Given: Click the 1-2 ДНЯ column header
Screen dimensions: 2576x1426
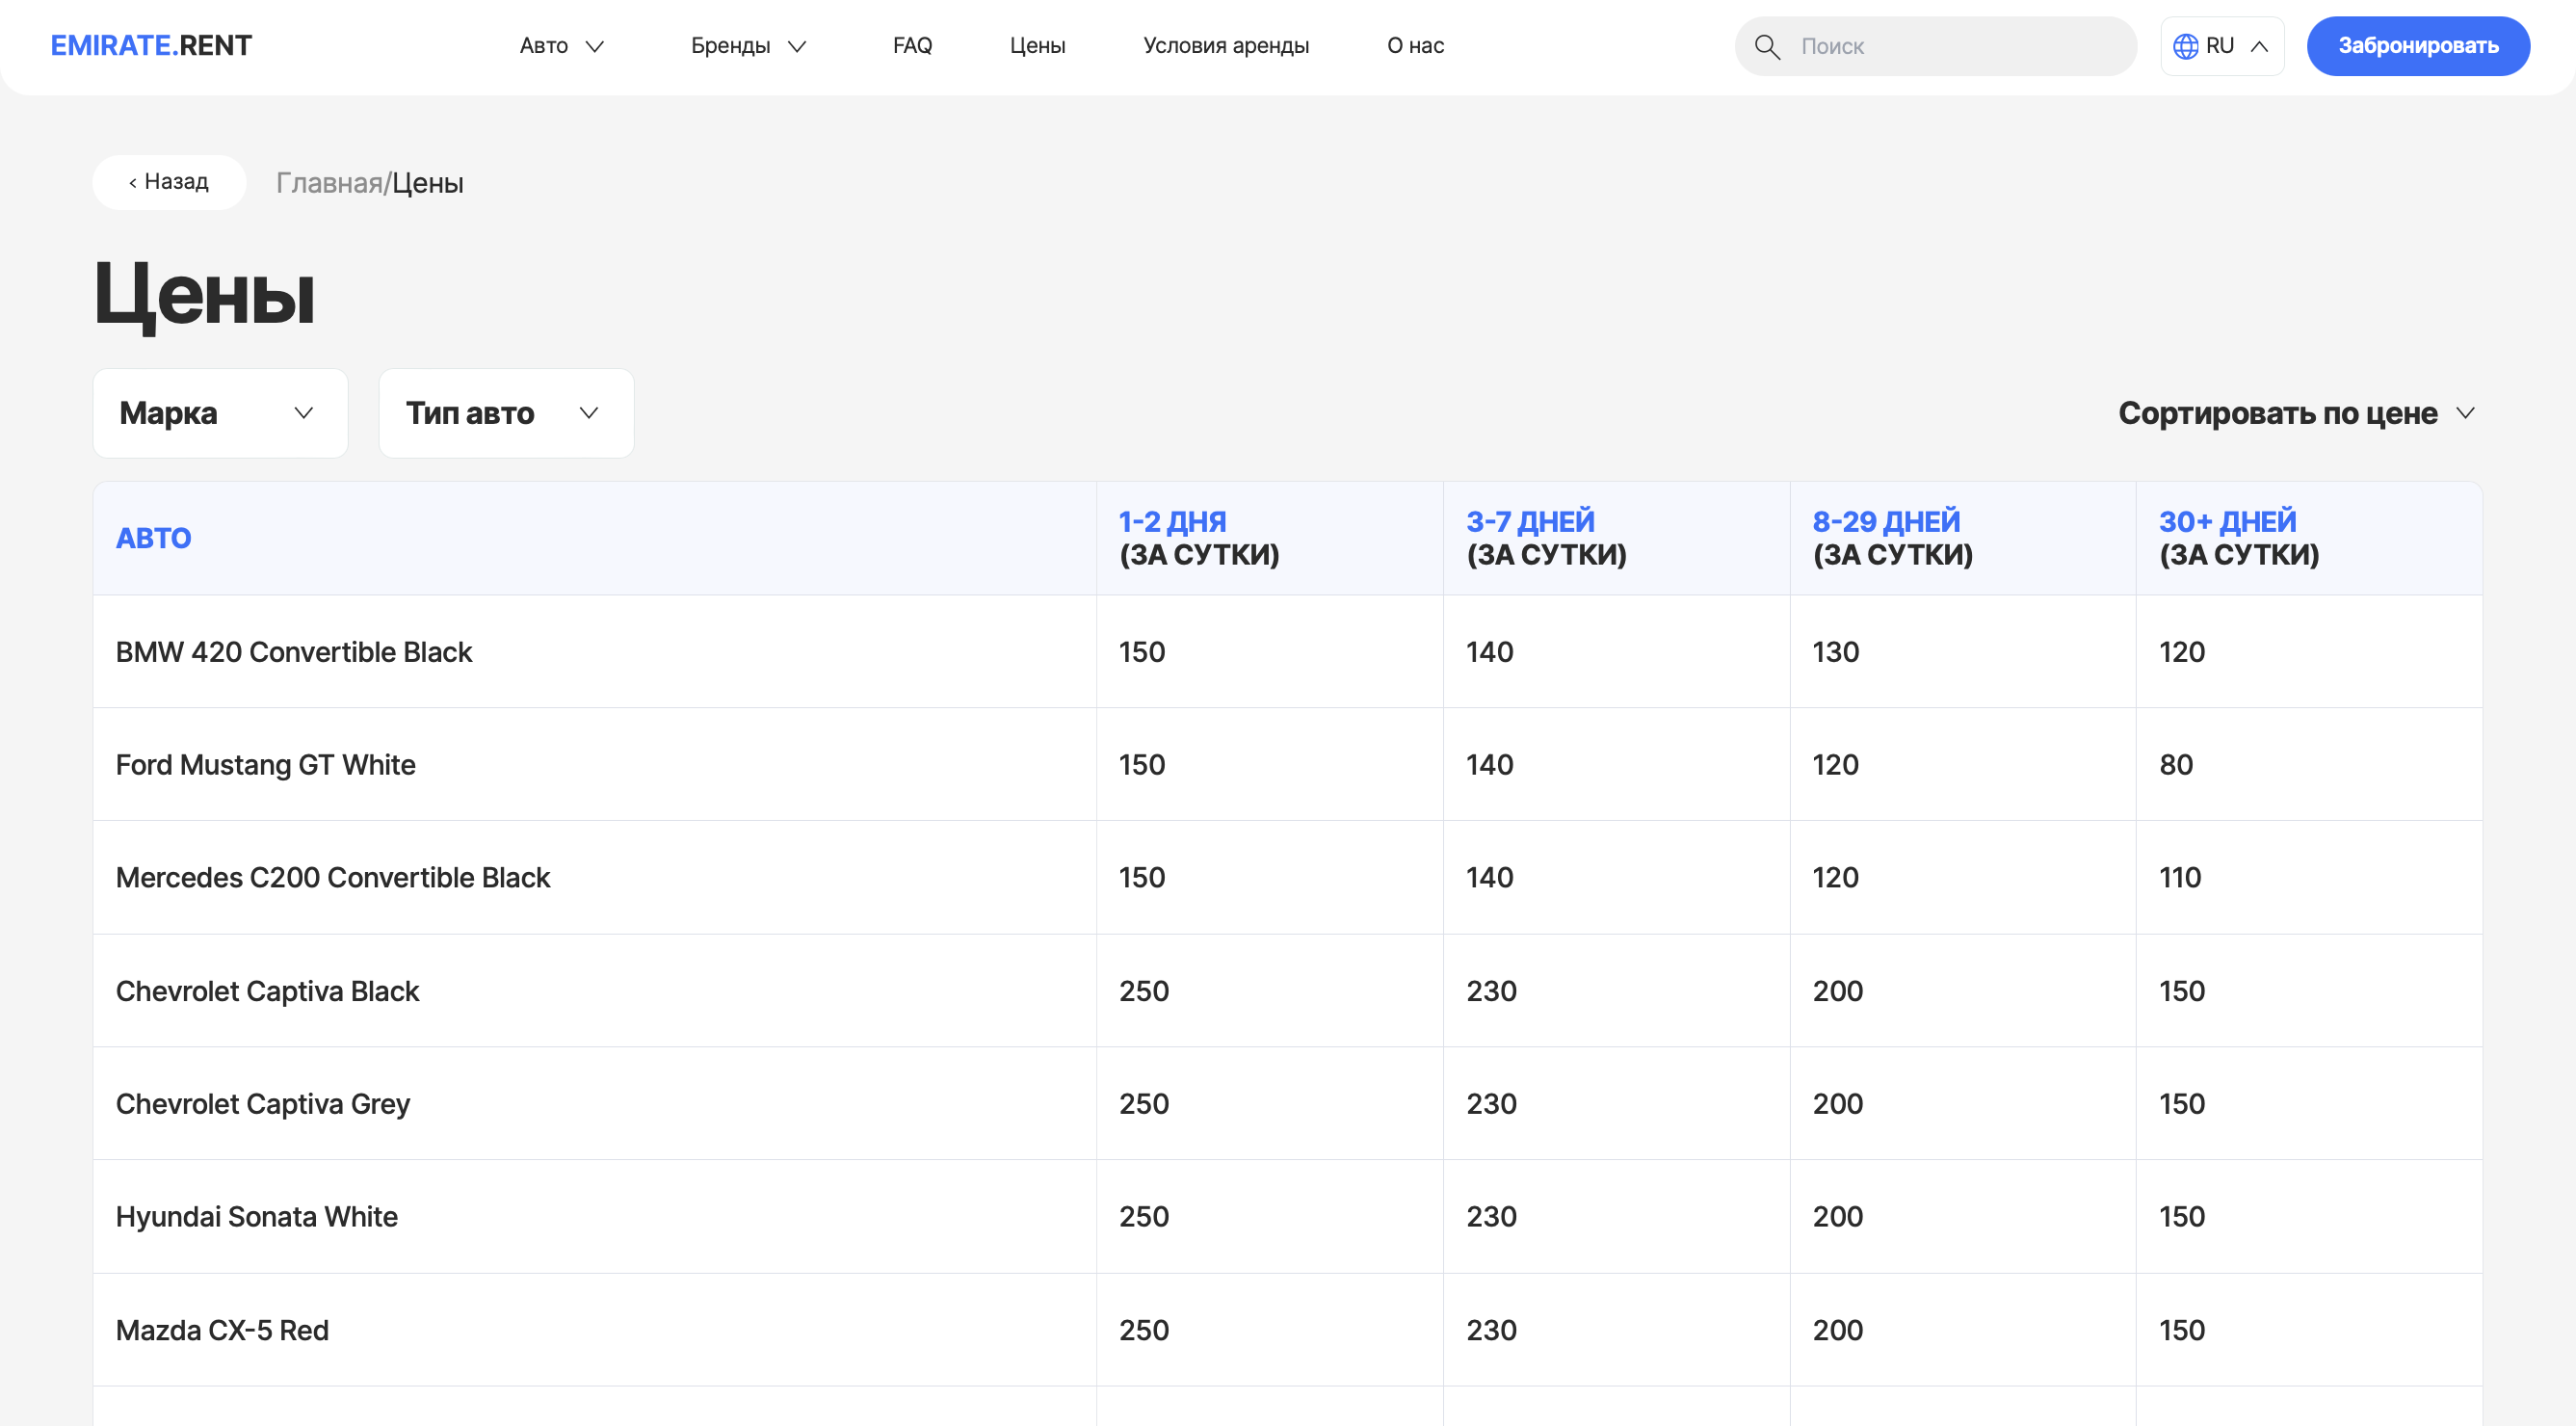Looking at the screenshot, I should pyautogui.click(x=1199, y=538).
